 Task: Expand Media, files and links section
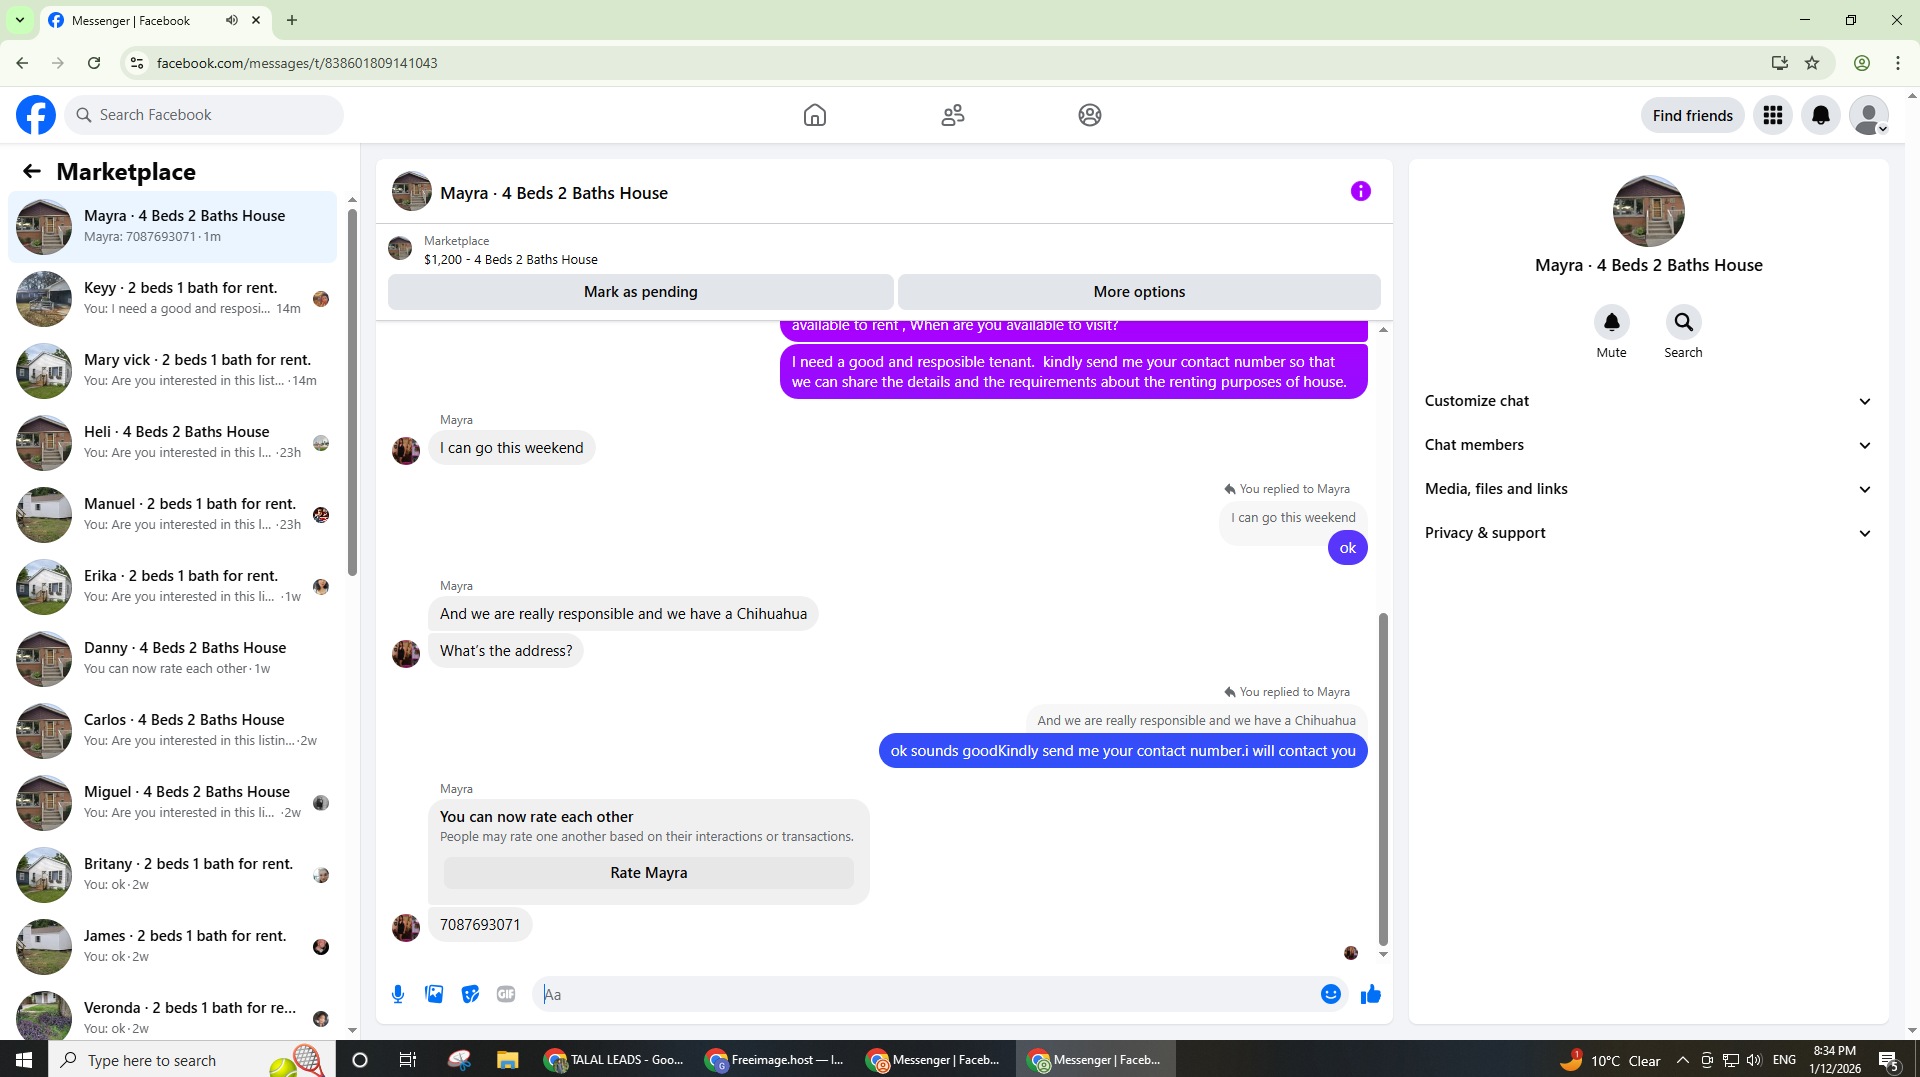pos(1648,489)
